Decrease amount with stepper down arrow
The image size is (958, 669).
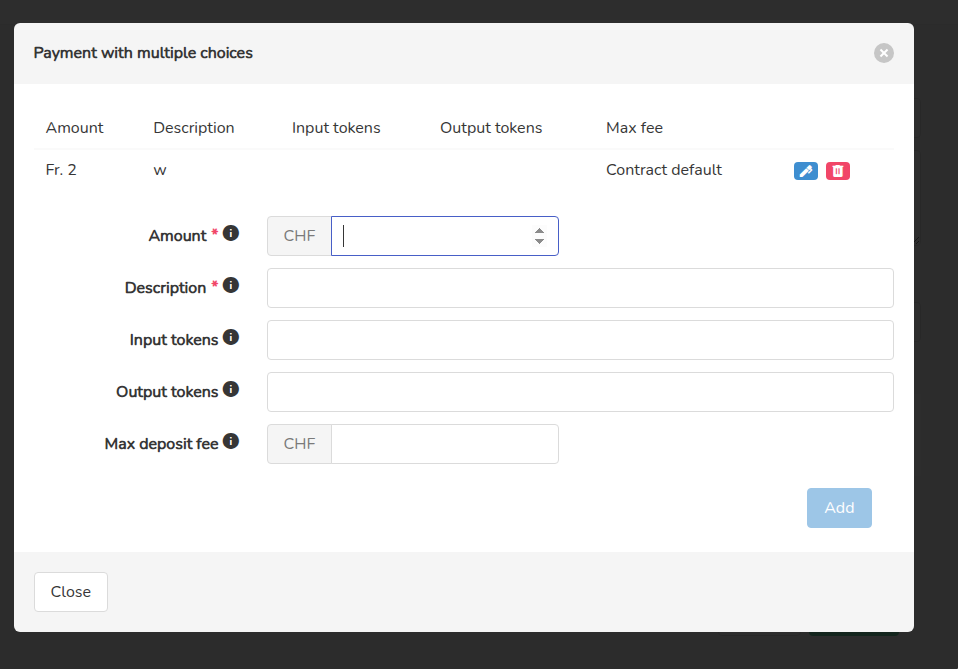point(539,241)
